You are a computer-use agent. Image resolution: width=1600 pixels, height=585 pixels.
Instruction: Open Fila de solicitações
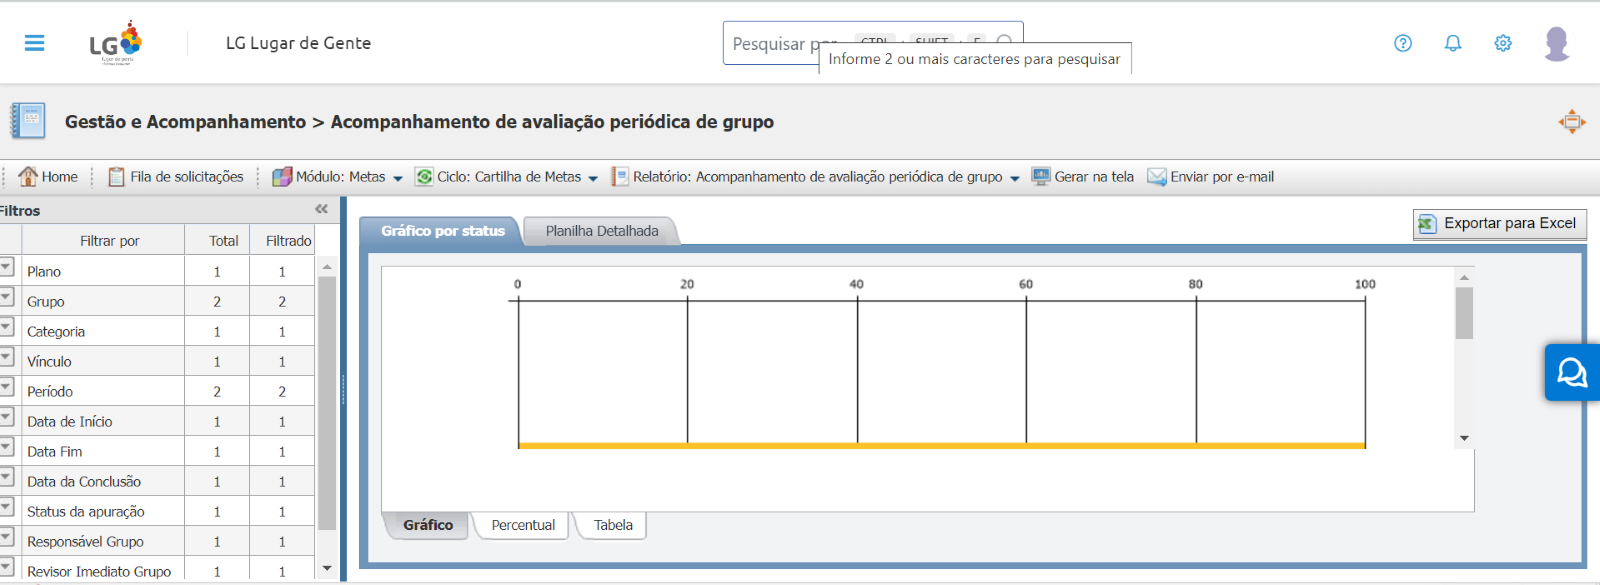pyautogui.click(x=176, y=177)
